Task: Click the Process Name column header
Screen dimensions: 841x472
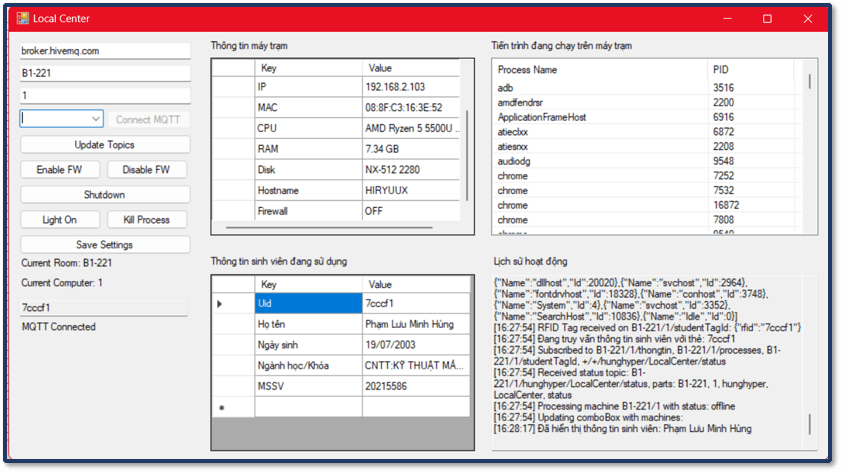Action: click(600, 70)
